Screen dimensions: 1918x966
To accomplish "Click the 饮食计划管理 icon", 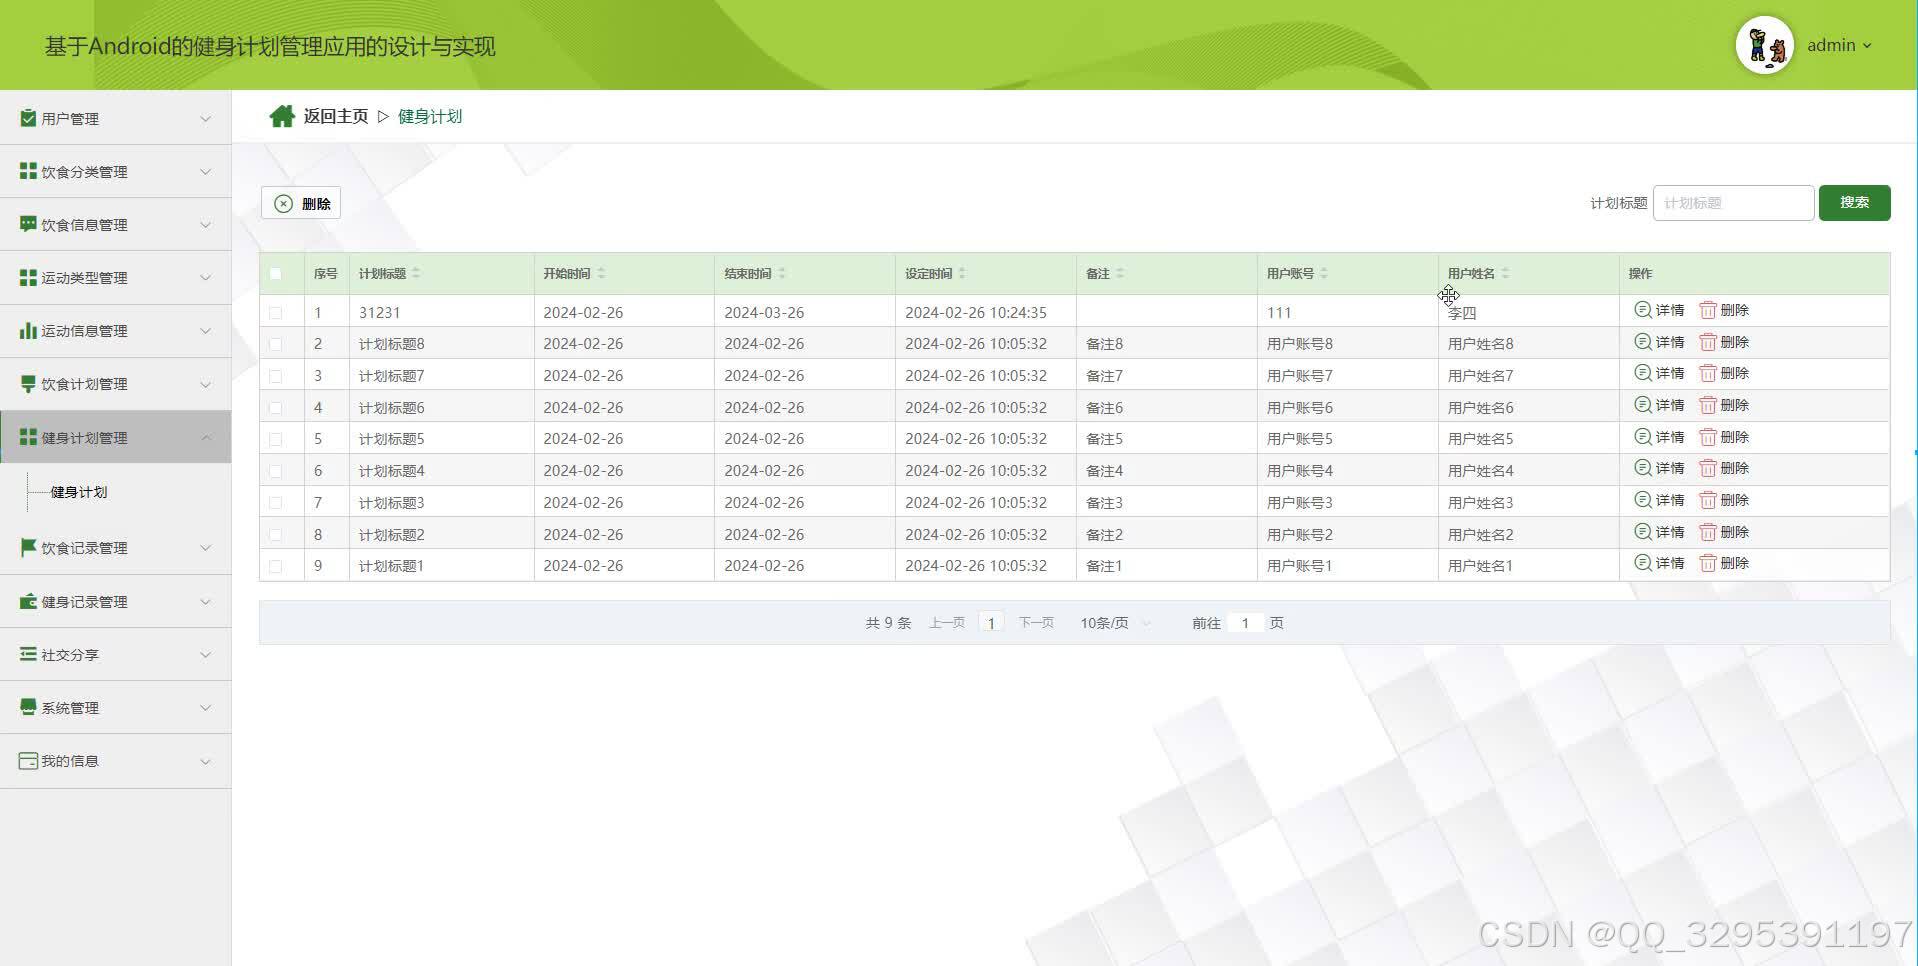I will (28, 383).
